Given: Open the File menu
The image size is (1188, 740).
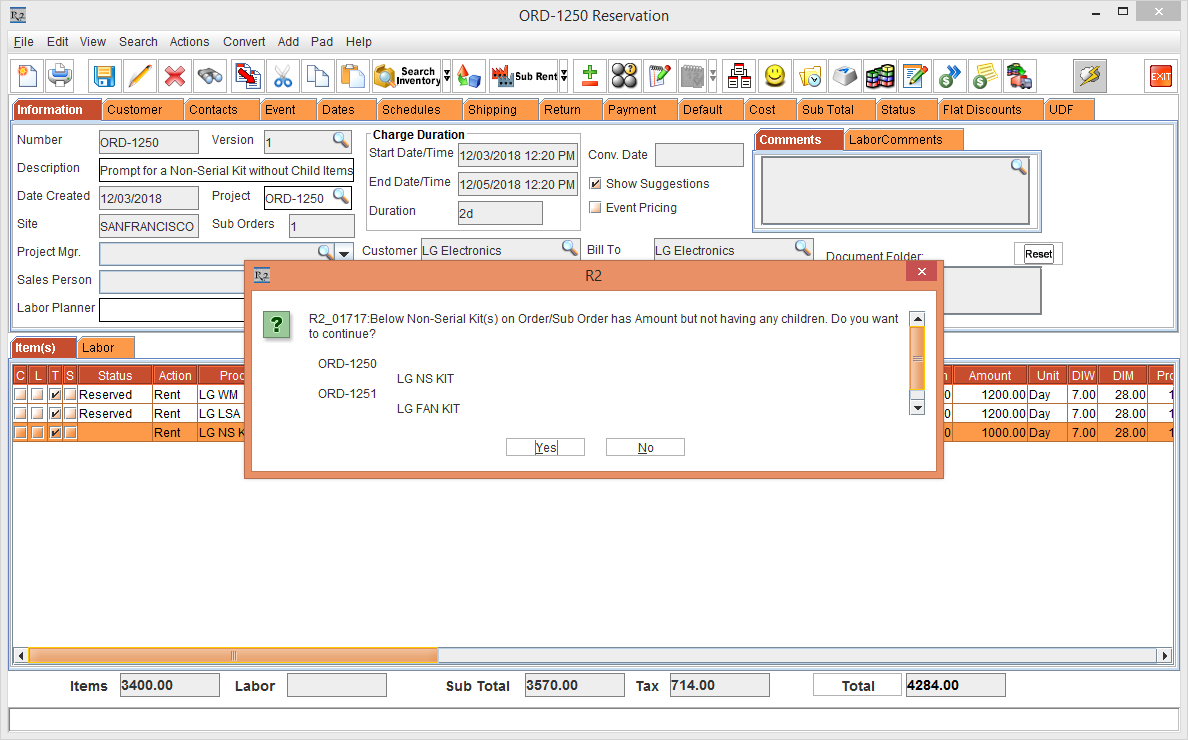Looking at the screenshot, I should click(x=23, y=42).
